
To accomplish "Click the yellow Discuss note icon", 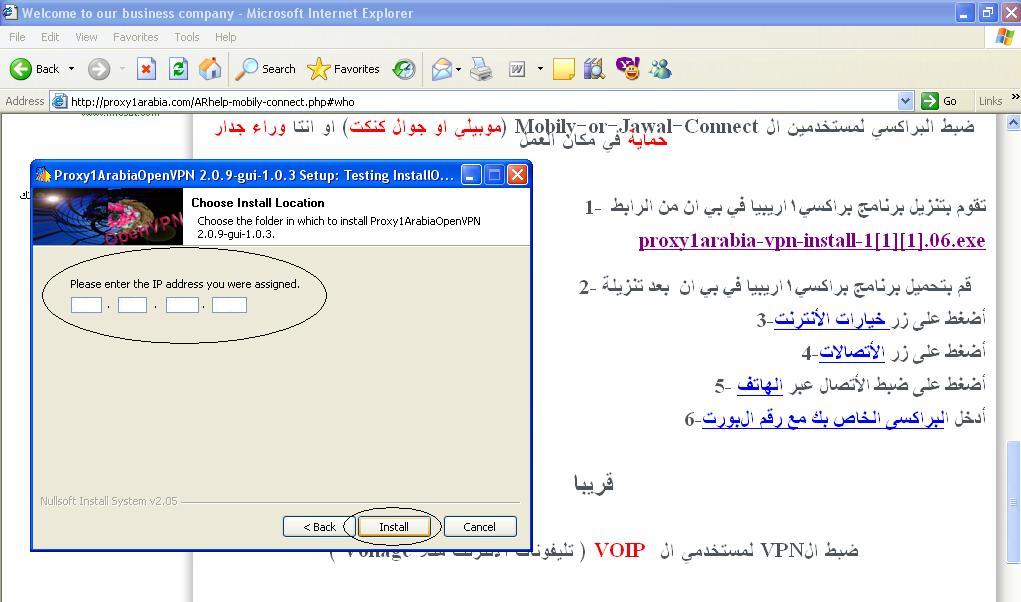I will pyautogui.click(x=564, y=68).
